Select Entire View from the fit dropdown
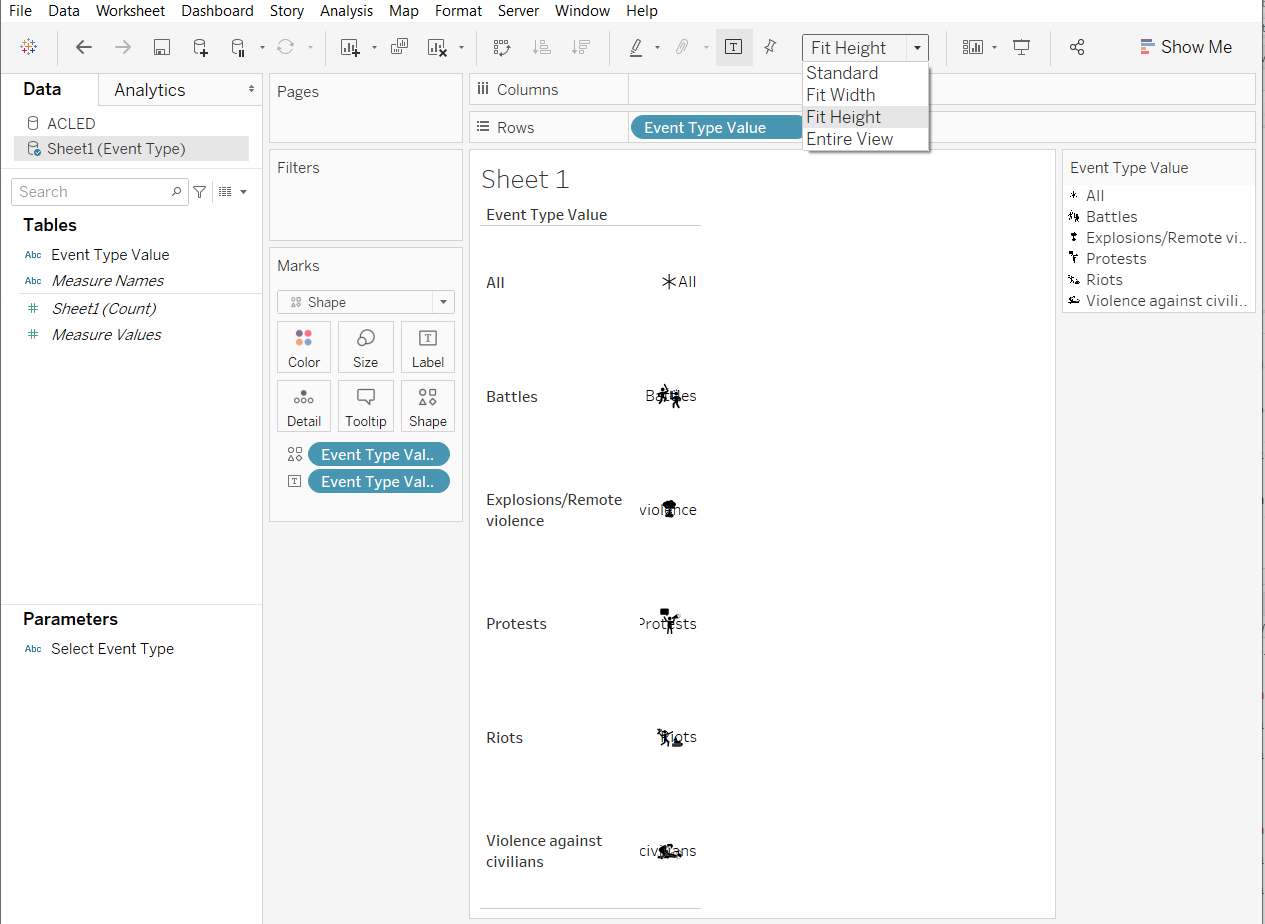Image resolution: width=1265 pixels, height=924 pixels. [849, 139]
